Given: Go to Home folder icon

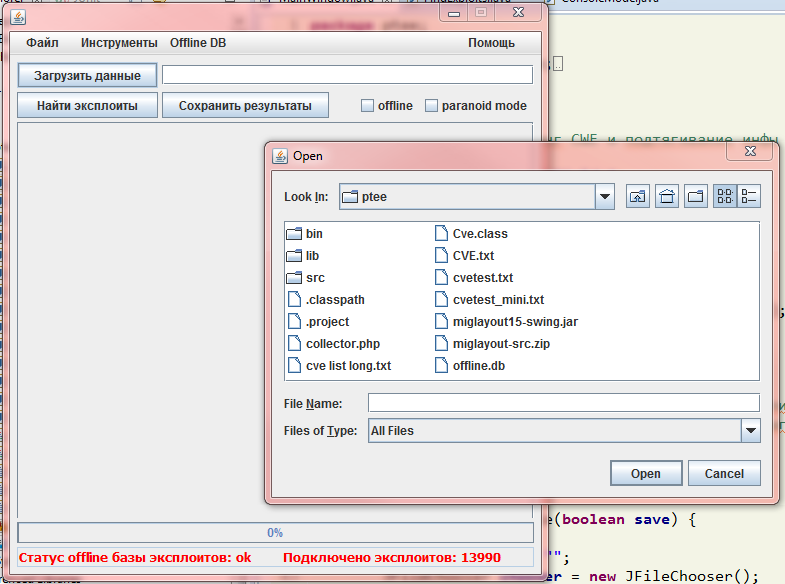Looking at the screenshot, I should [666, 197].
